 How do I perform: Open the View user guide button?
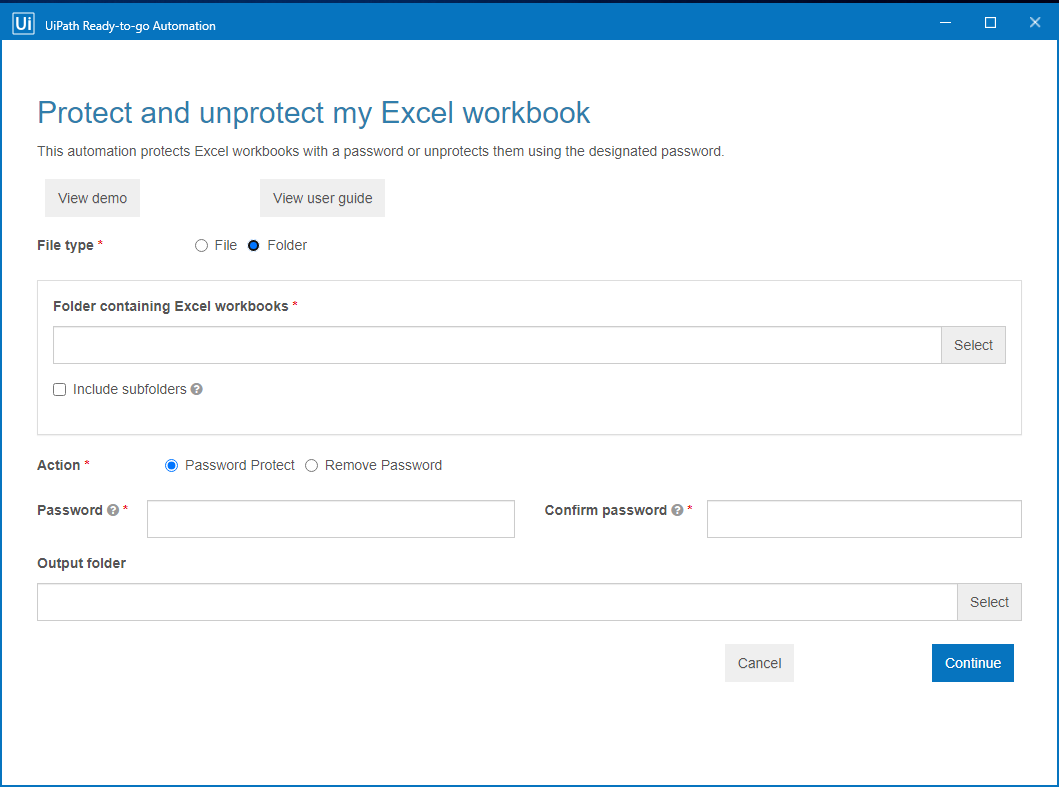(x=322, y=198)
